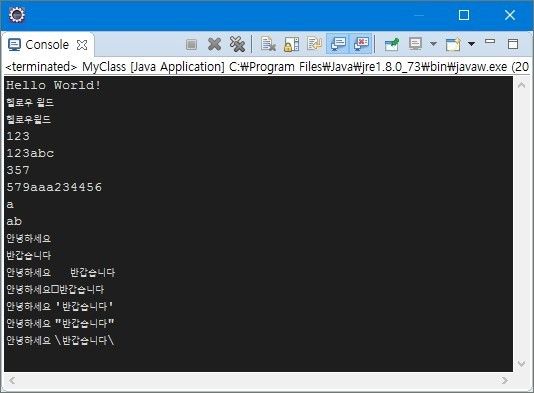Click the horizontal scrollbar left arrow

[x=12, y=380]
